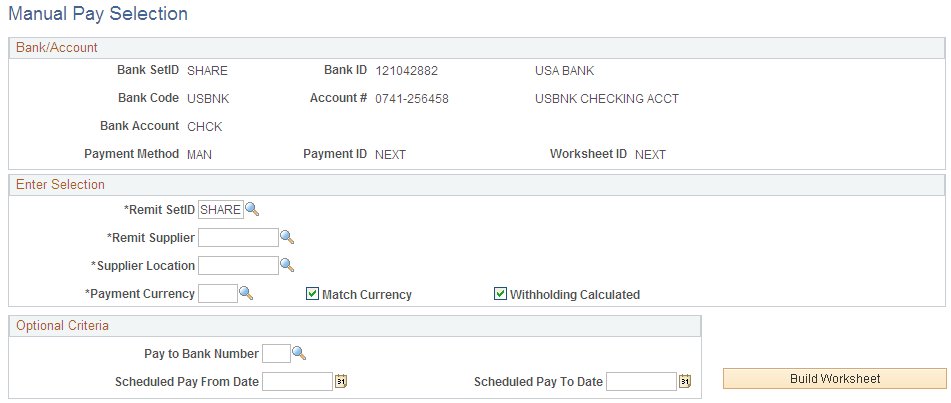Open calendar for Scheduled Pay To Date
The height and width of the screenshot is (403, 951).
tap(685, 382)
